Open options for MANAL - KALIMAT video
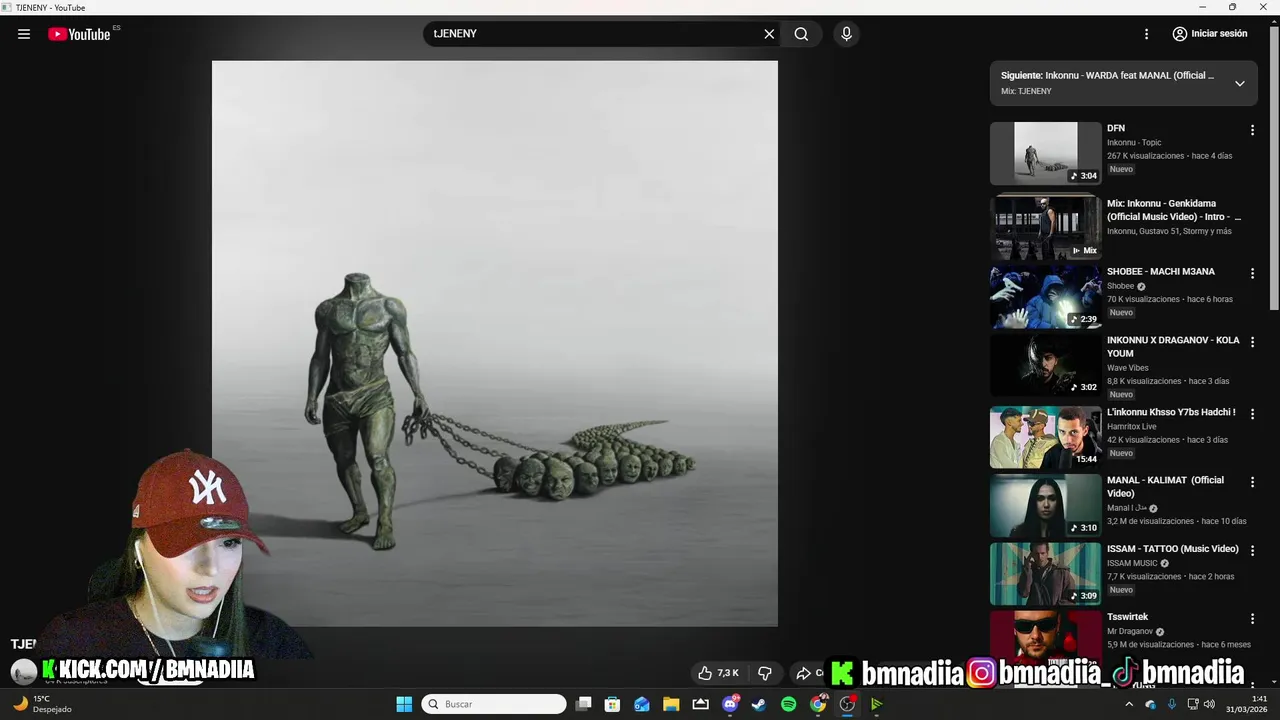Viewport: 1280px width, 720px height. 1252,482
